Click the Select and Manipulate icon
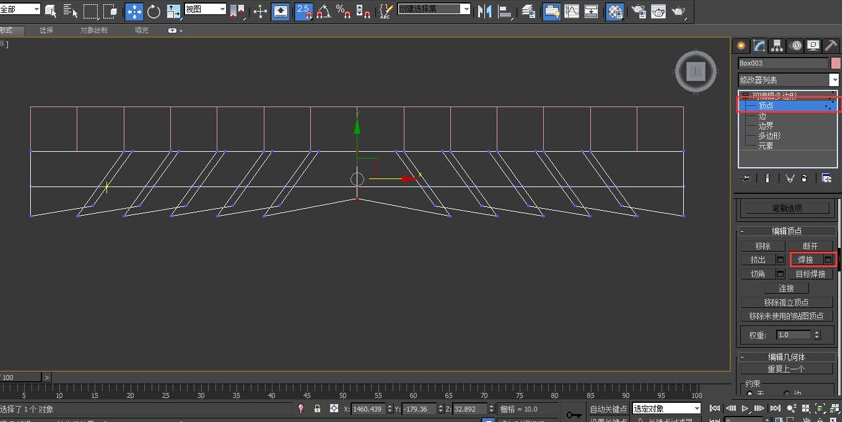Viewport: 842px width, 422px height. [260, 11]
